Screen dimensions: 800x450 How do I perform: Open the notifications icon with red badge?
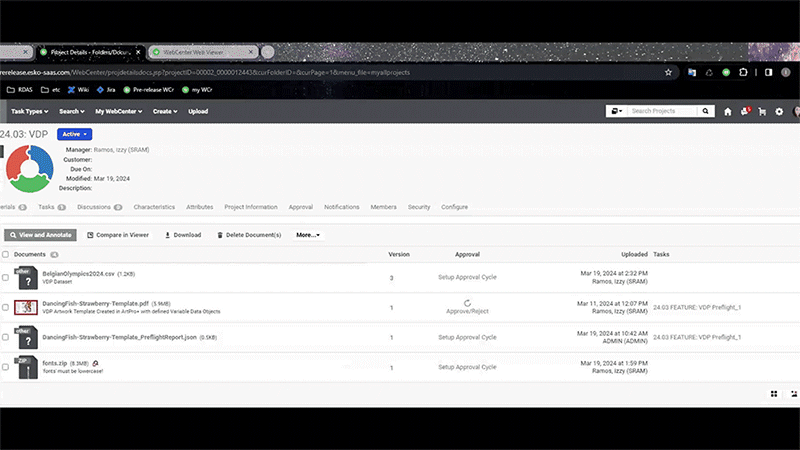click(x=745, y=111)
